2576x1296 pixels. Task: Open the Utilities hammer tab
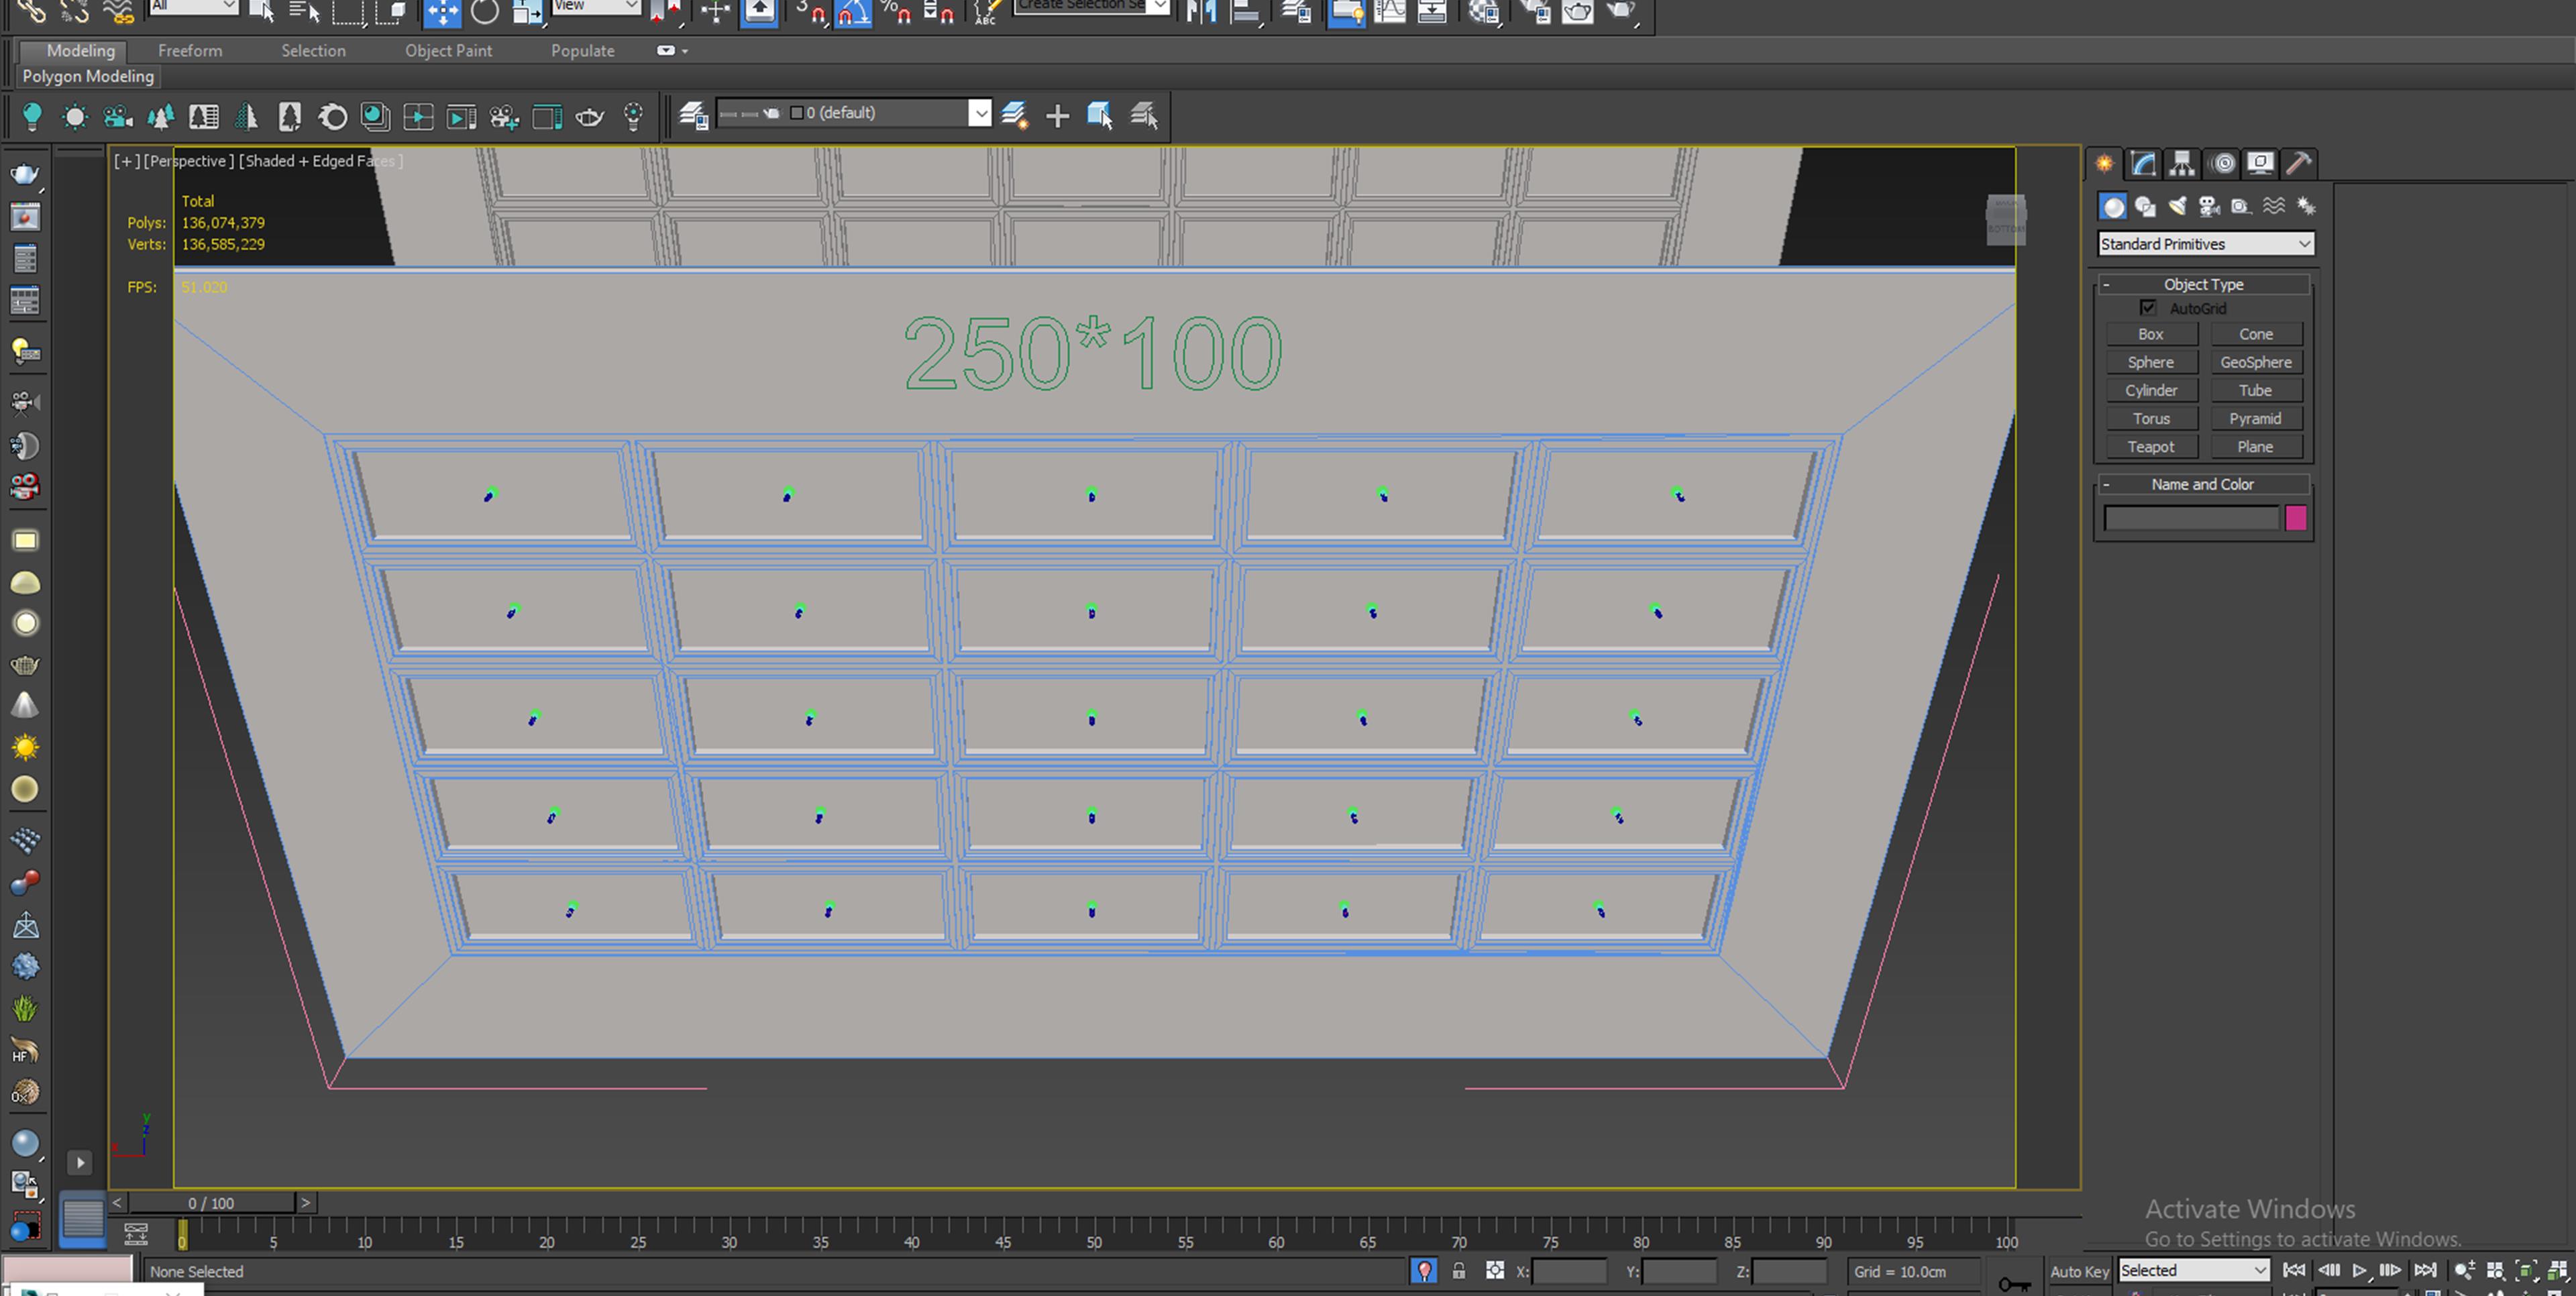pyautogui.click(x=2298, y=163)
